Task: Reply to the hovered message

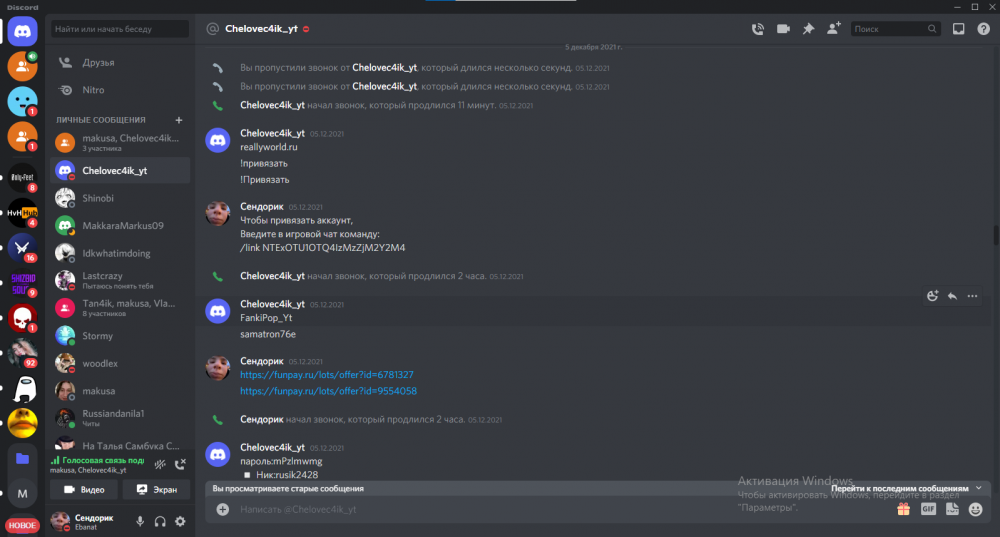Action: point(952,296)
